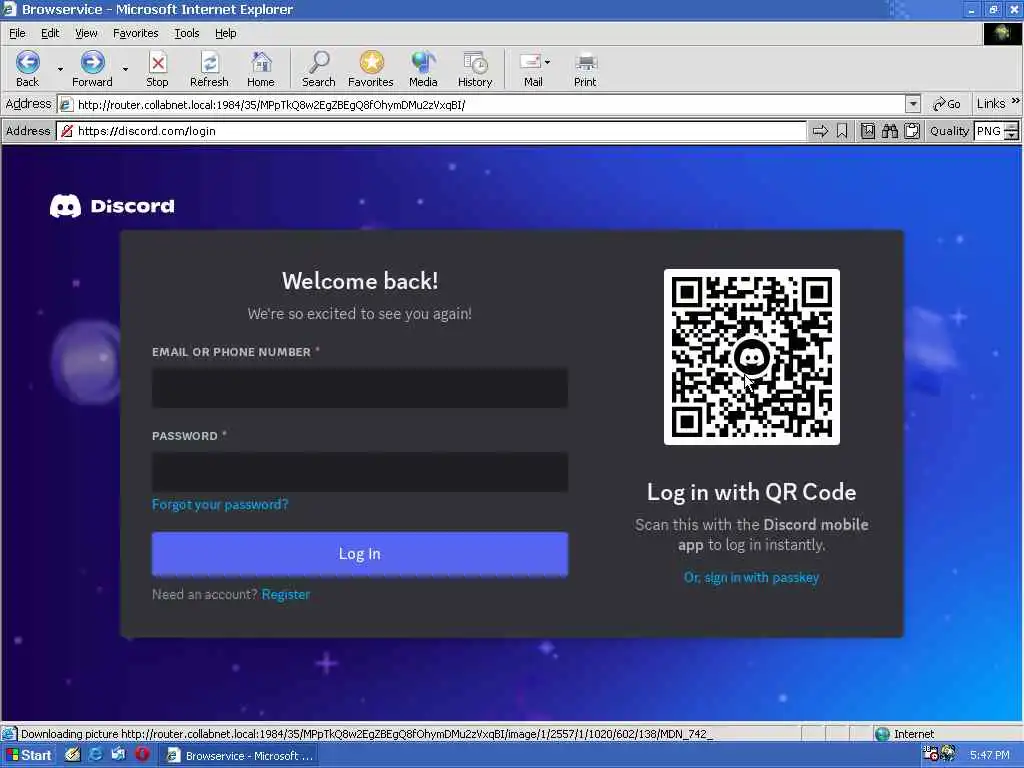This screenshot has width=1024, height=768.
Task: Click the Browservice bookmarks list icon
Action: pyautogui.click(x=867, y=131)
